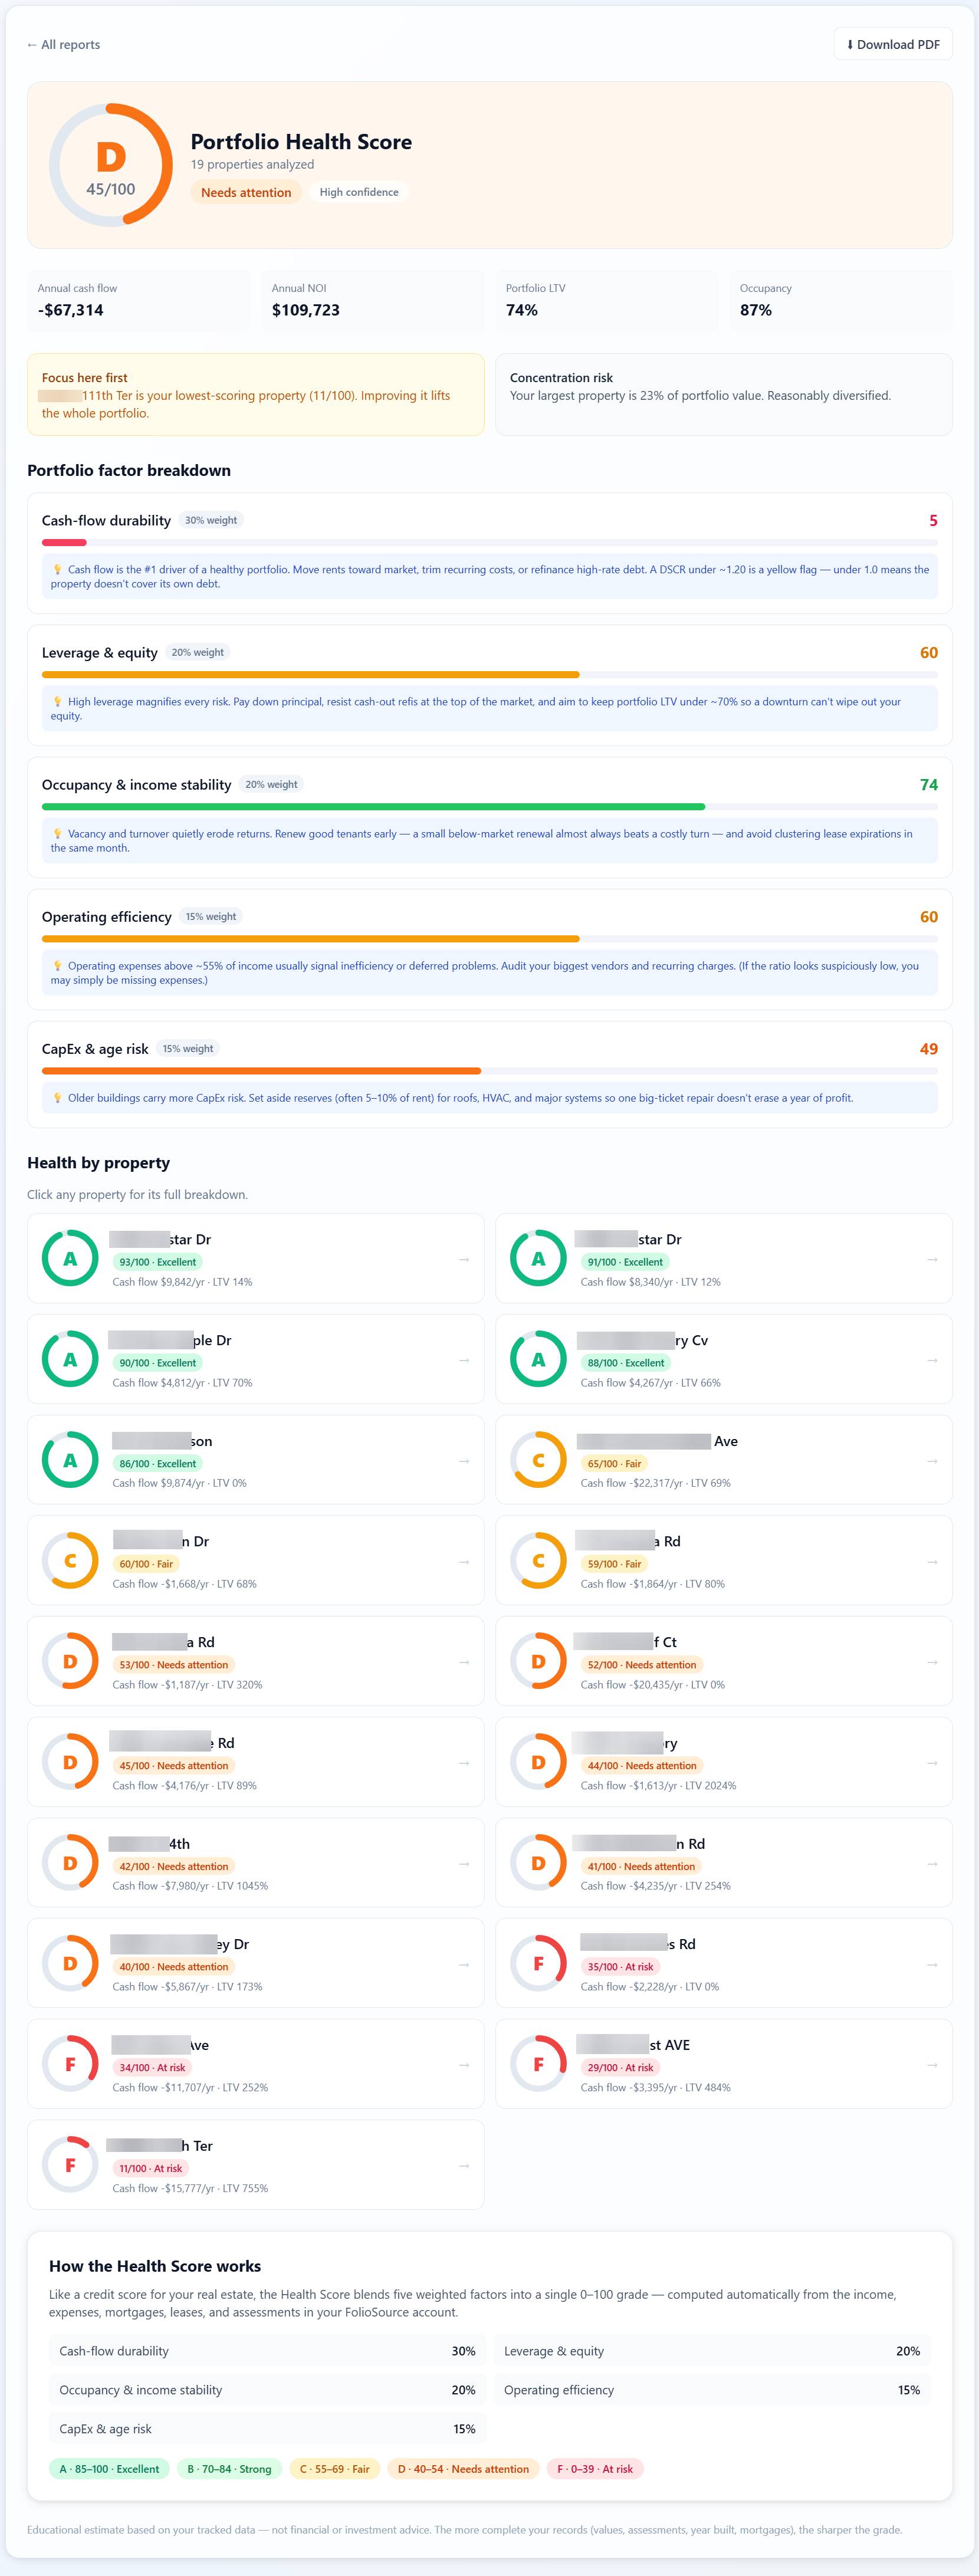
Task: Click the Download PDF button
Action: coord(893,44)
